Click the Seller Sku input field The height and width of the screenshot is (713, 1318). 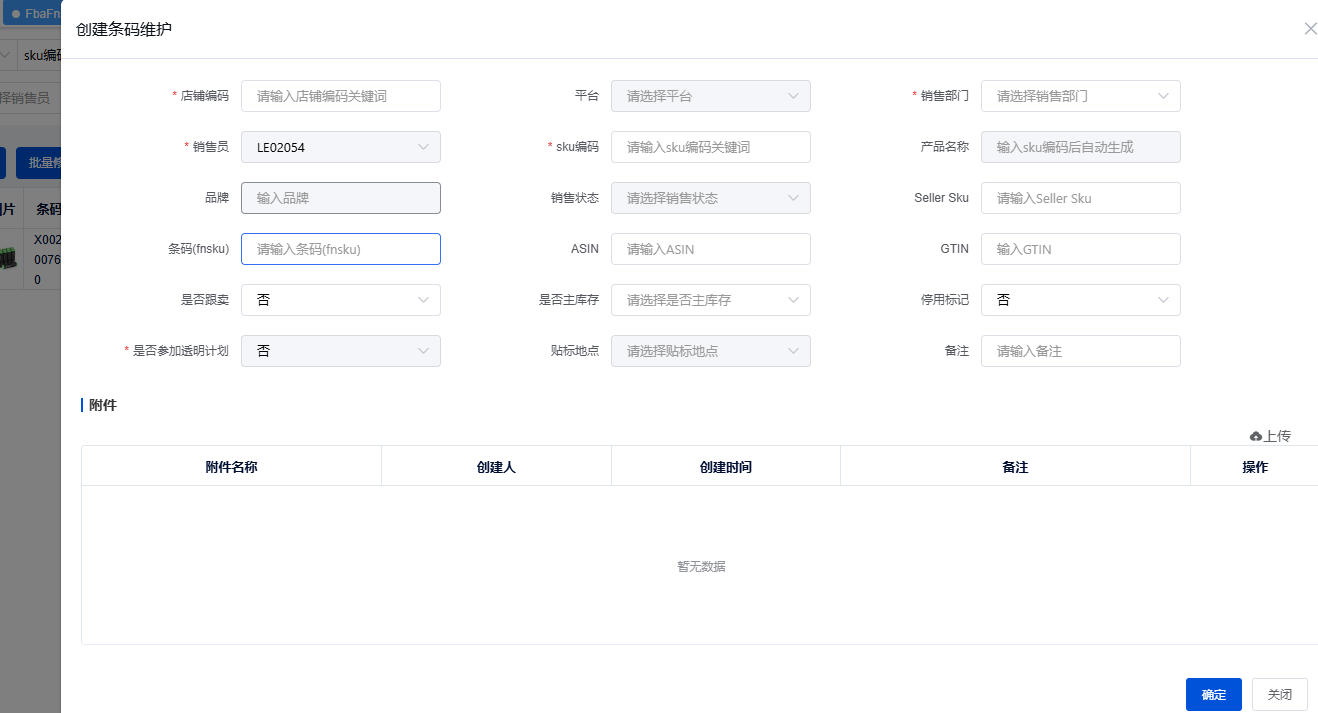point(1080,198)
